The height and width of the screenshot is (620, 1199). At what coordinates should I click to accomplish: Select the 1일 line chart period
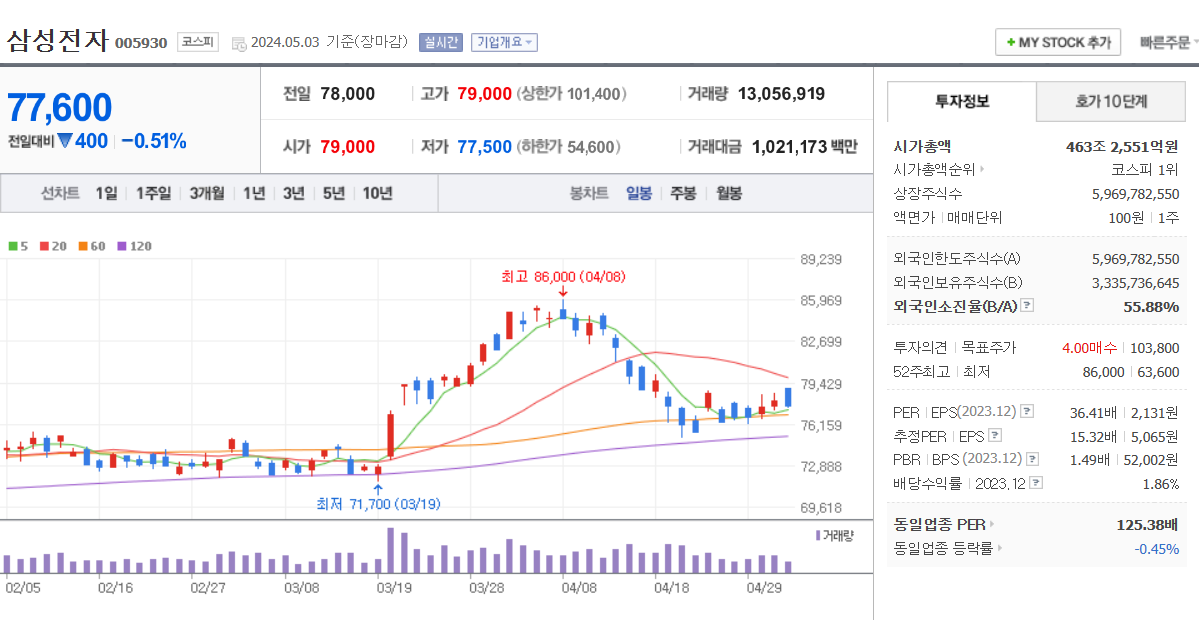pyautogui.click(x=106, y=193)
